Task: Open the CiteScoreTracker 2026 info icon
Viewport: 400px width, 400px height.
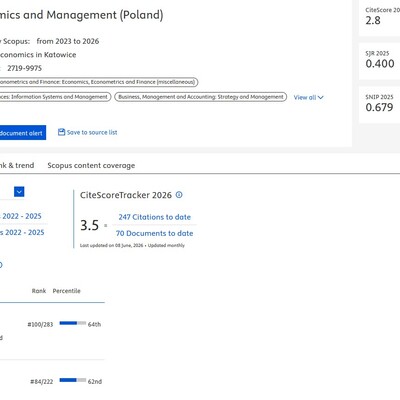Action: [179, 195]
